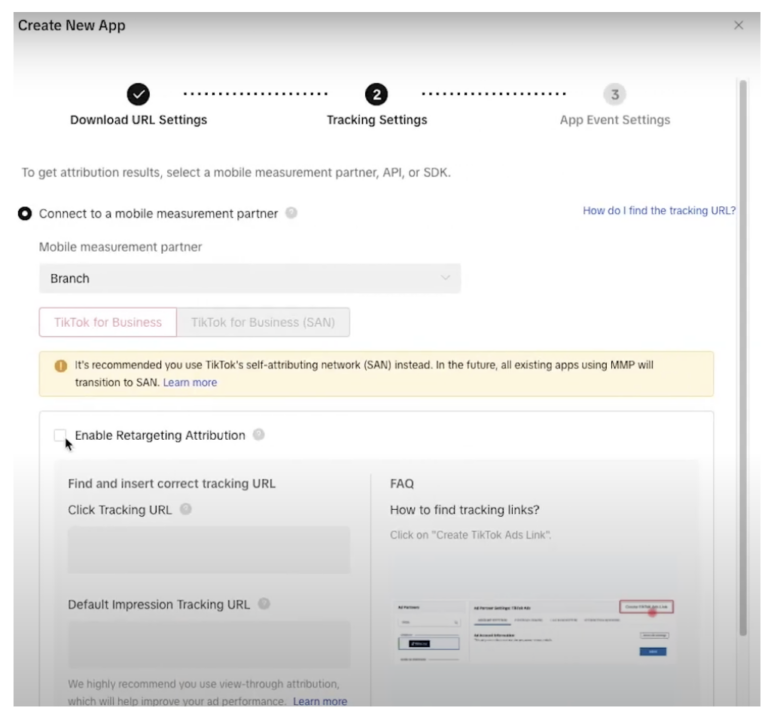Click help icon next to Click Tracking URL
The width and height of the screenshot is (774, 720).
(186, 509)
